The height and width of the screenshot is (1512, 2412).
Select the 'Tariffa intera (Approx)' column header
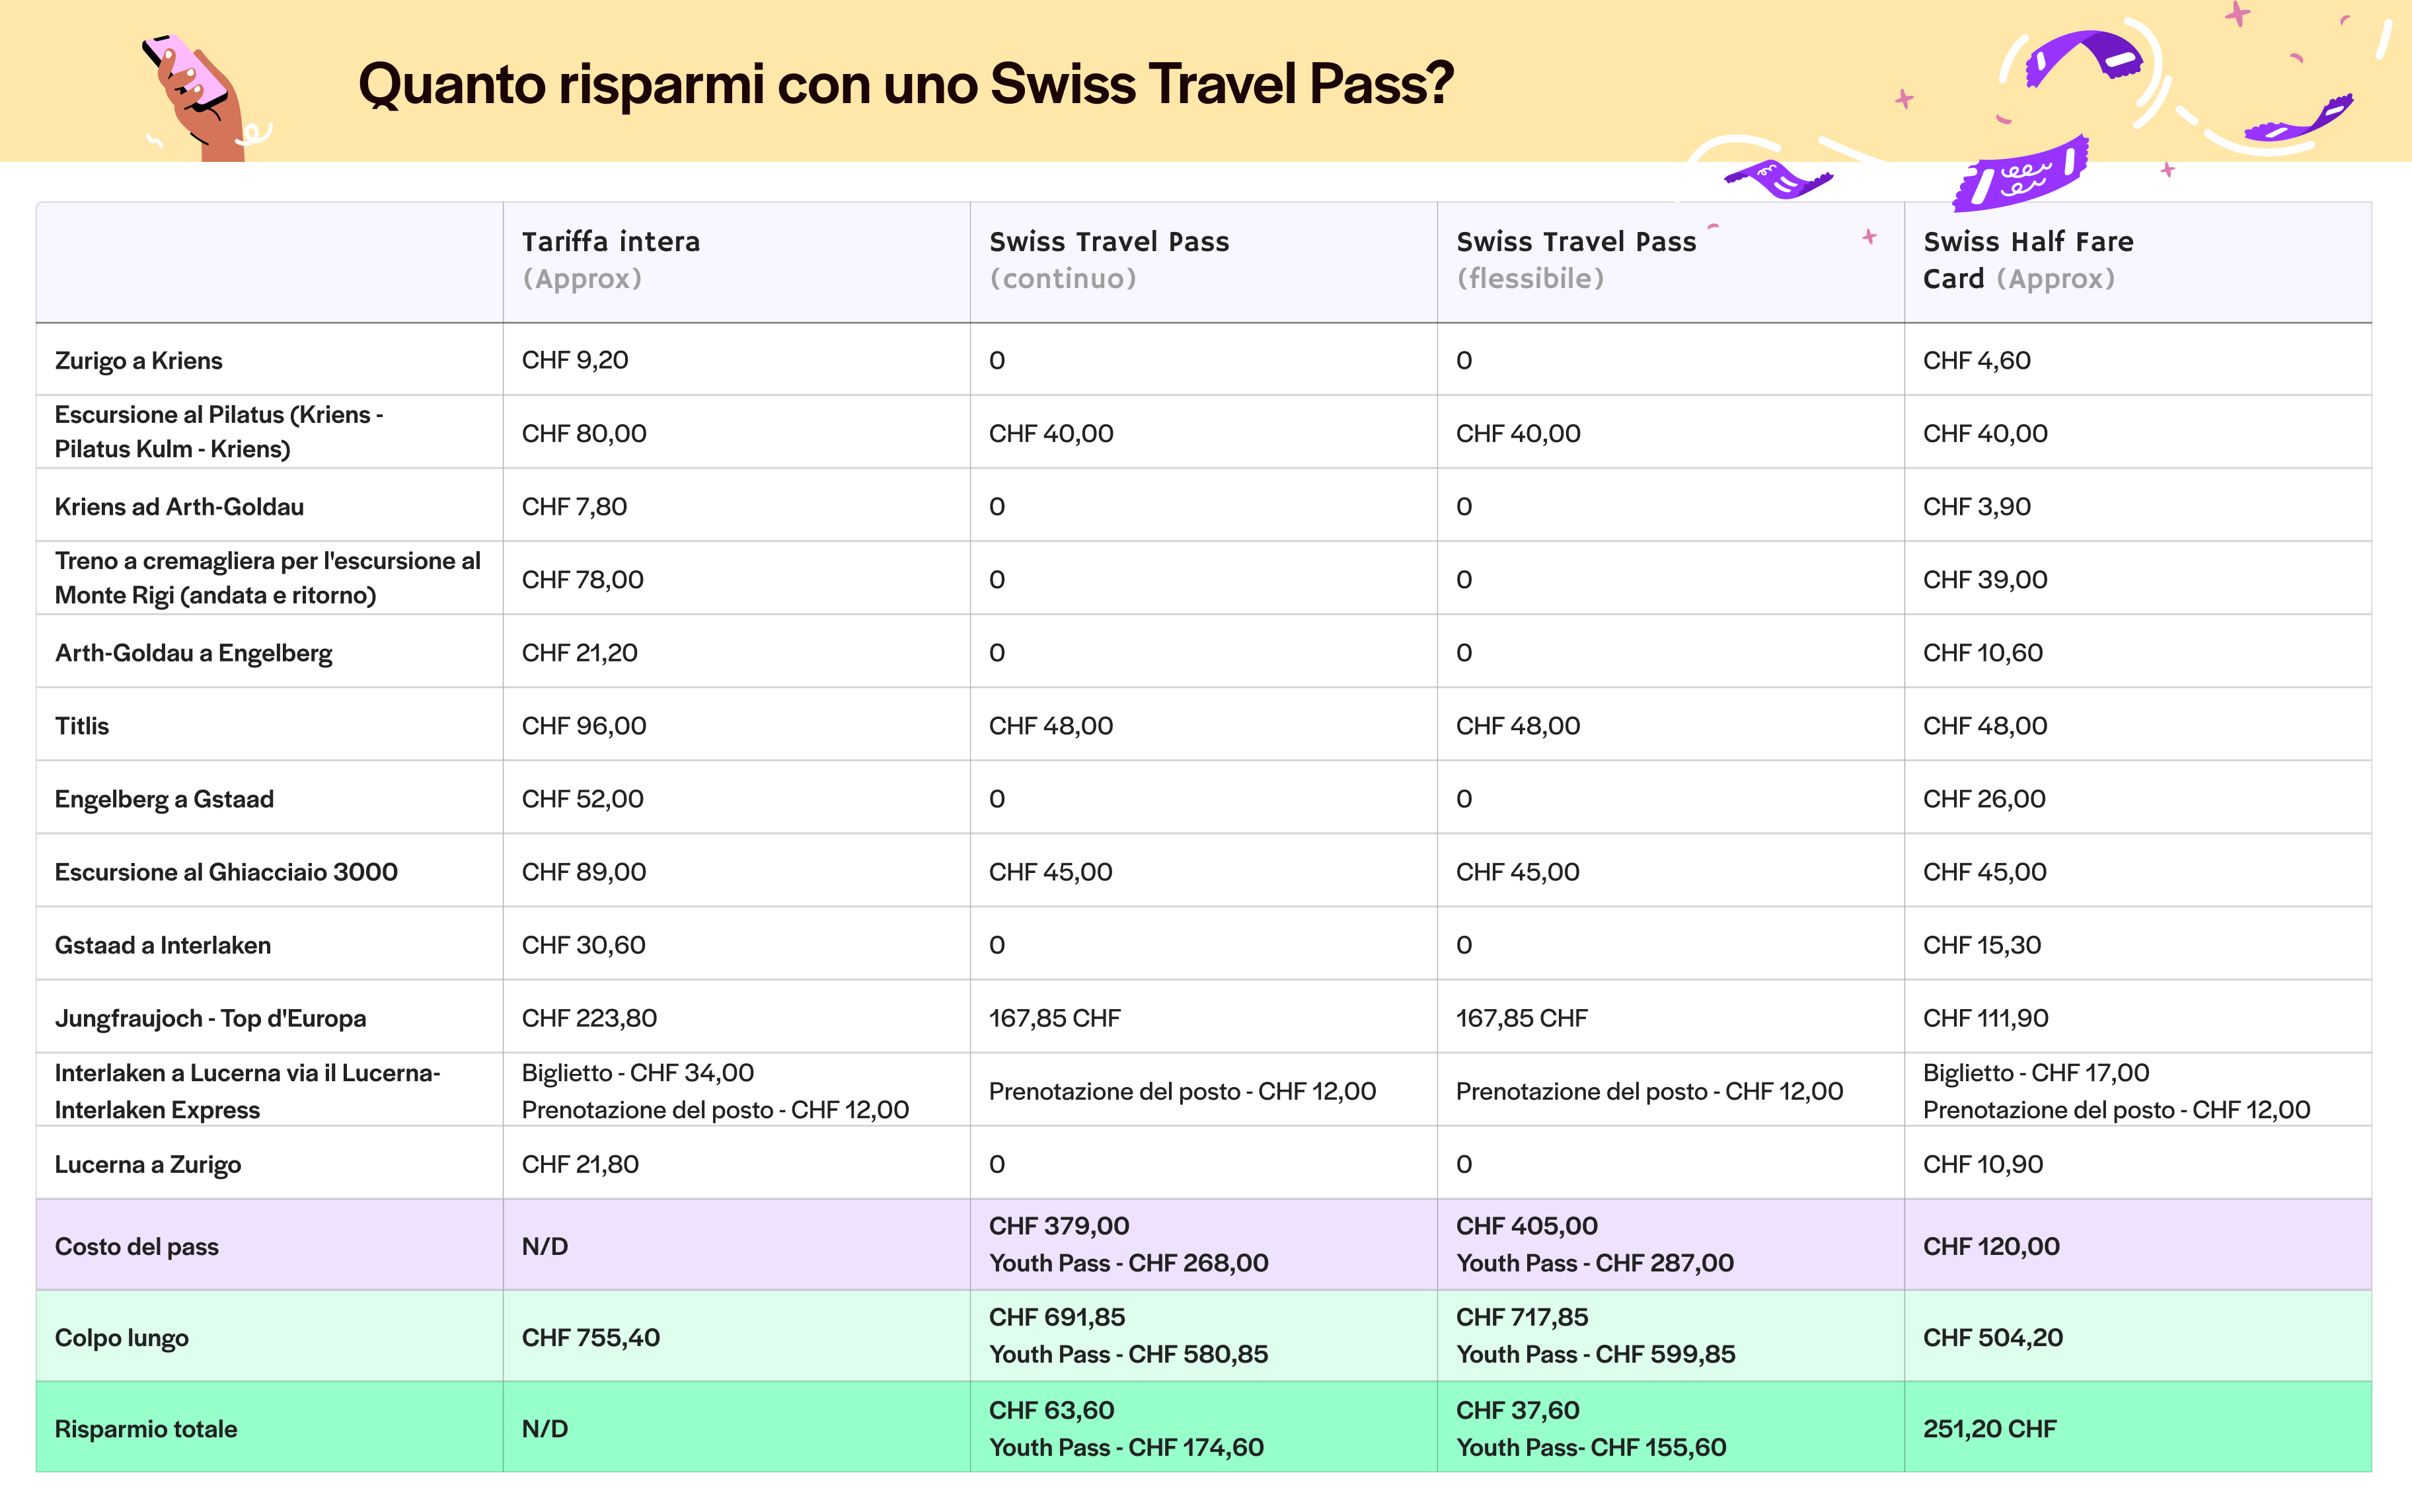pyautogui.click(x=611, y=260)
